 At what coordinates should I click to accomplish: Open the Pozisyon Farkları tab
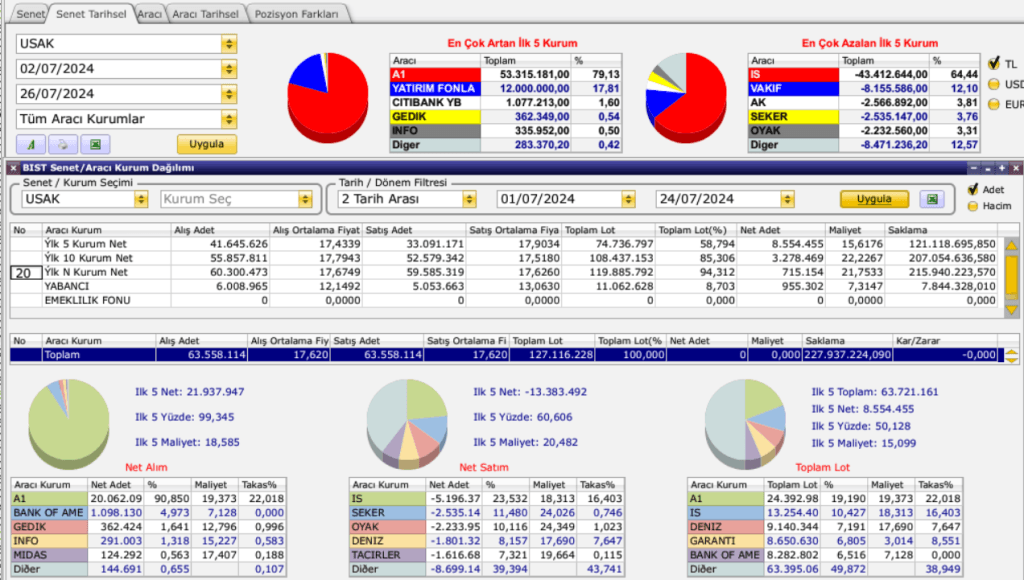click(x=296, y=14)
